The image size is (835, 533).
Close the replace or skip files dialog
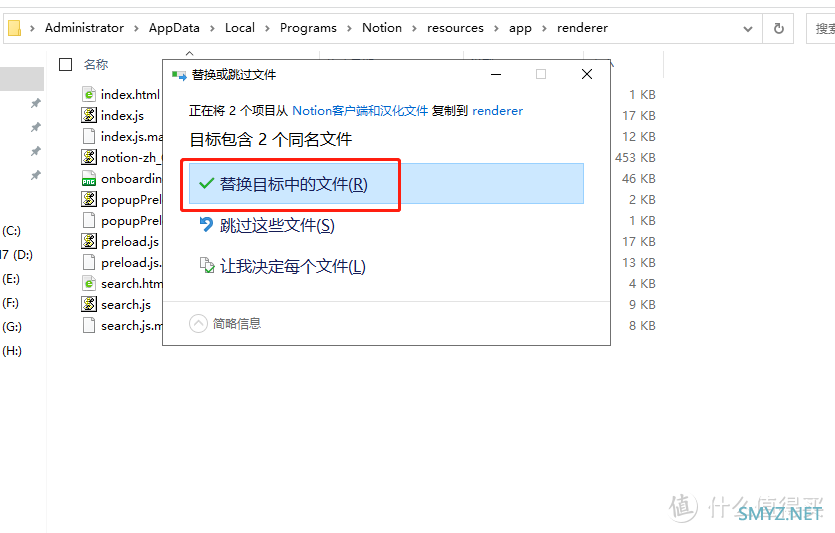(587, 74)
